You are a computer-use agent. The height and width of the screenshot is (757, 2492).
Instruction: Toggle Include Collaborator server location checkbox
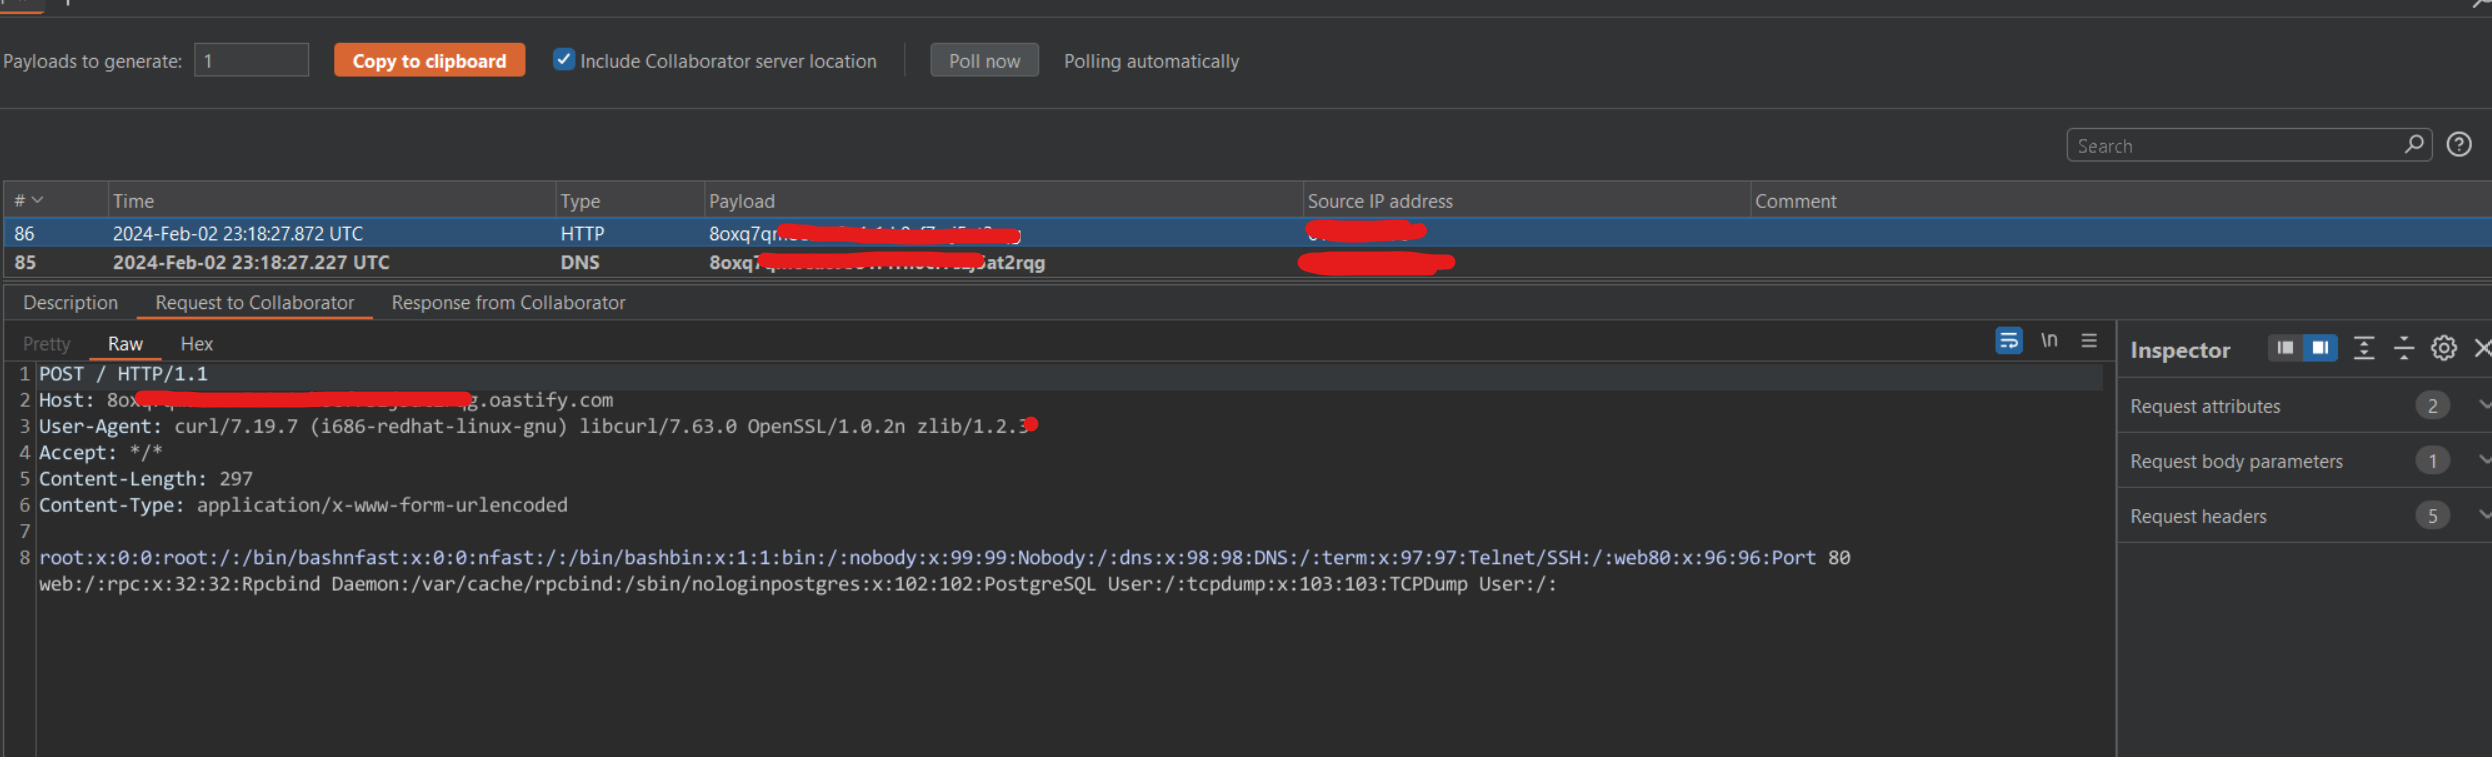click(x=564, y=60)
